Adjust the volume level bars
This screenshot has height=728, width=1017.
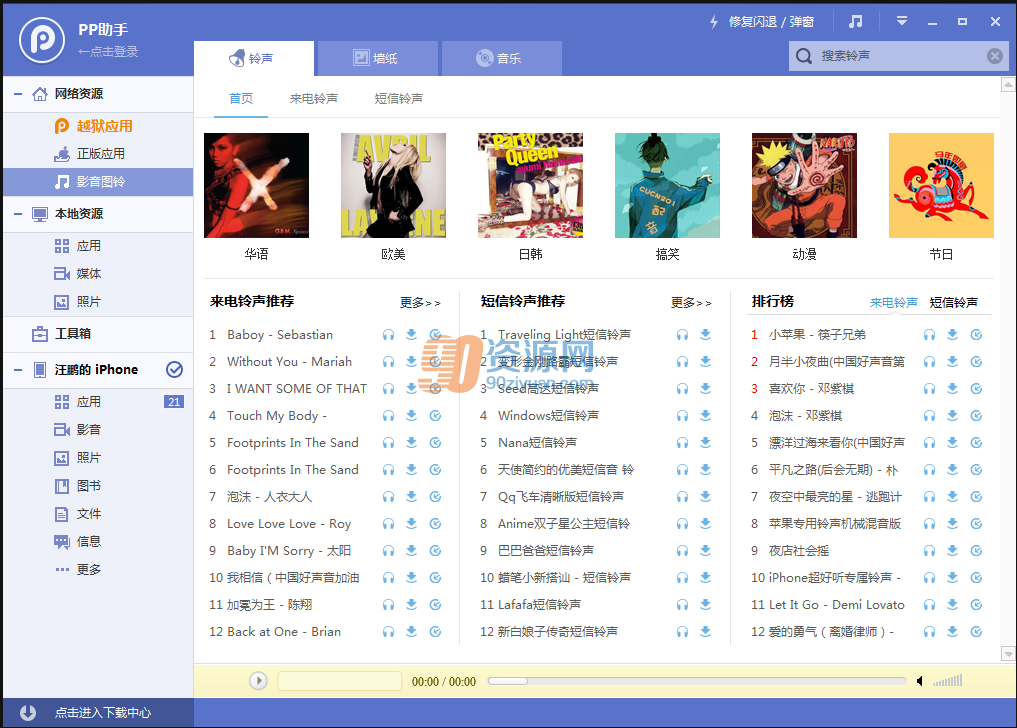pyautogui.click(x=948, y=681)
